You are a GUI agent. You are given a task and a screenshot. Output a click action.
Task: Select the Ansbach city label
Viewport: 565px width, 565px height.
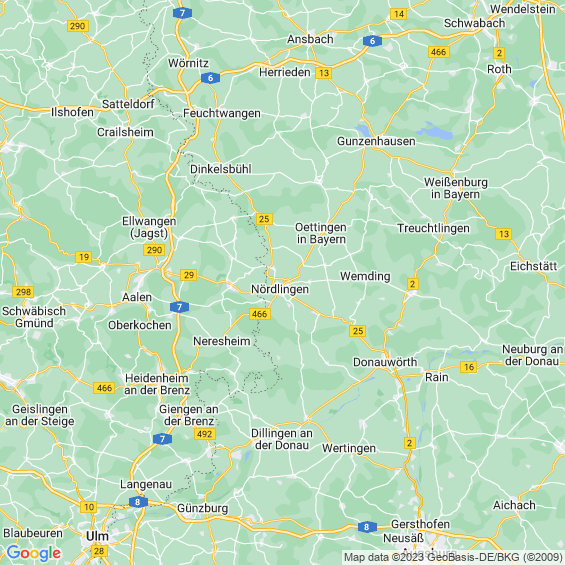[x=310, y=39]
